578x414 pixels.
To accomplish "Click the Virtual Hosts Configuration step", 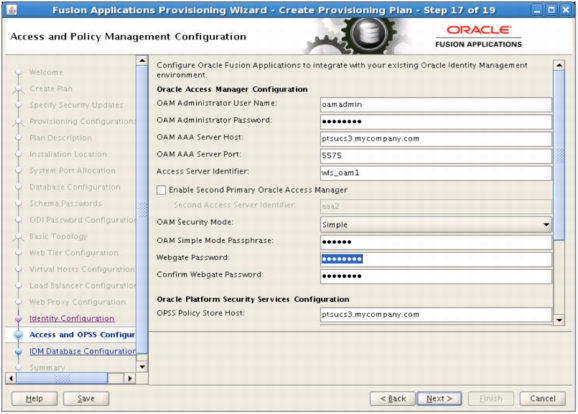I will [x=83, y=269].
